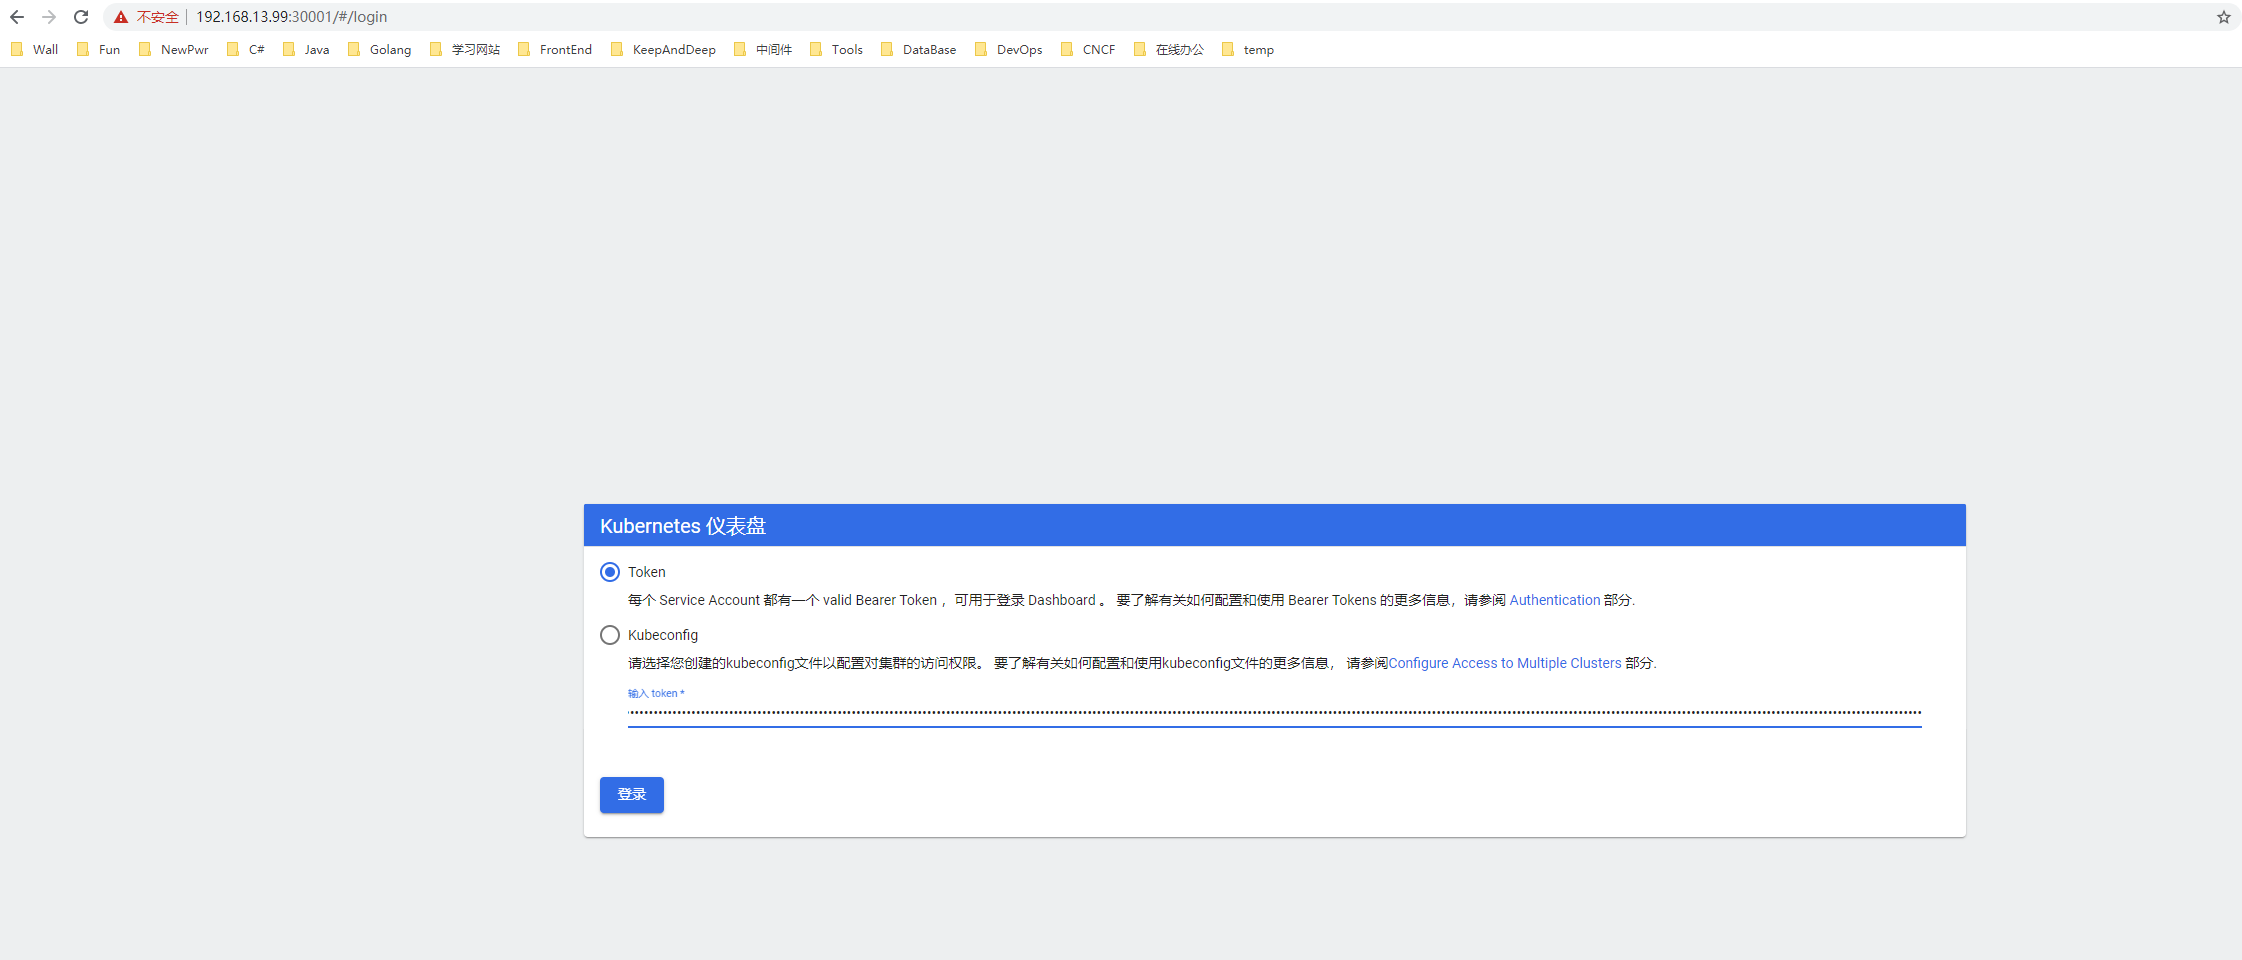
Task: Click the token input field
Action: point(1274,713)
